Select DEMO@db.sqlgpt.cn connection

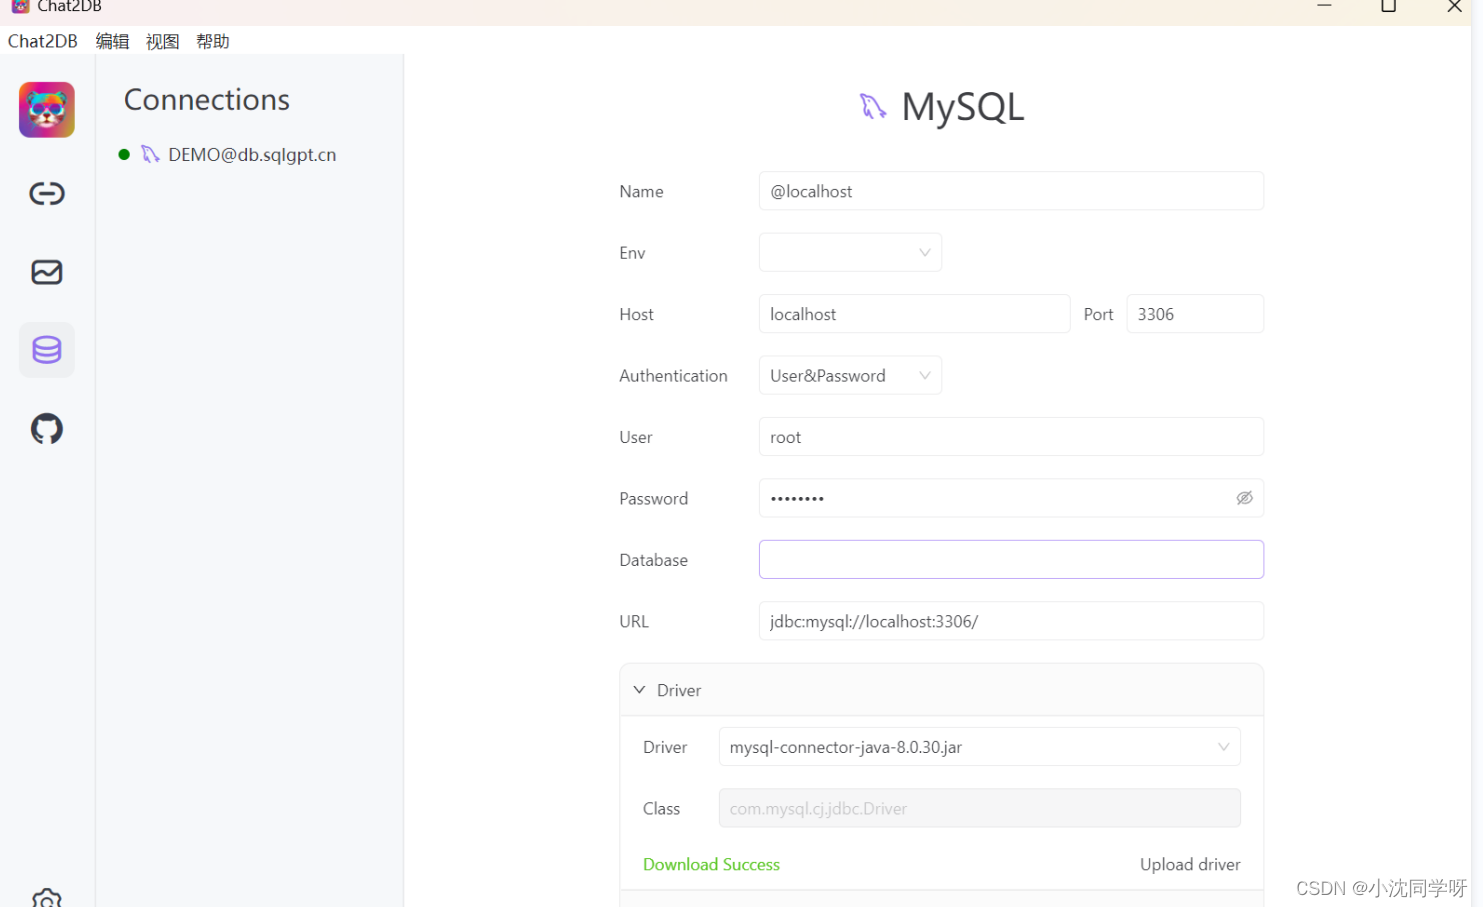tap(252, 155)
